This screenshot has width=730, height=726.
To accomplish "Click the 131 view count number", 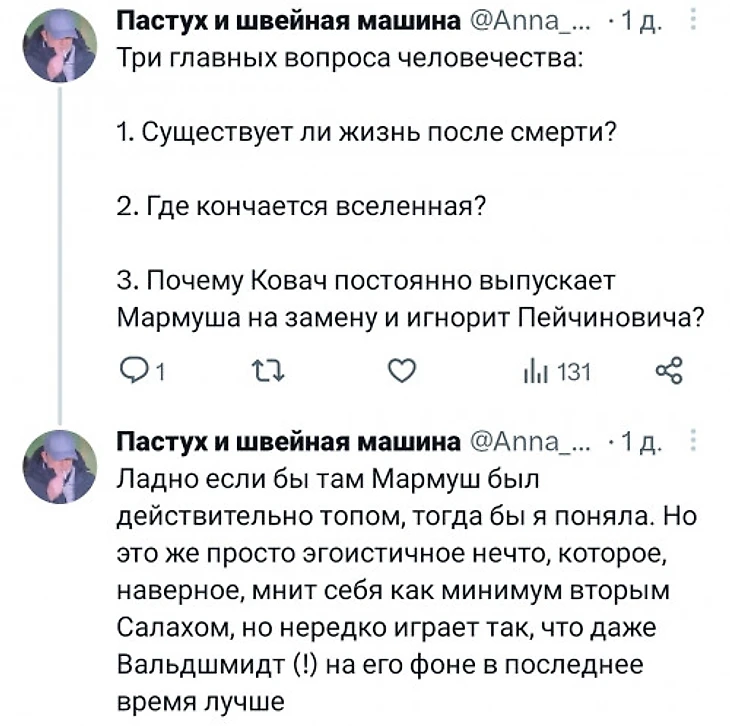I will coord(574,373).
